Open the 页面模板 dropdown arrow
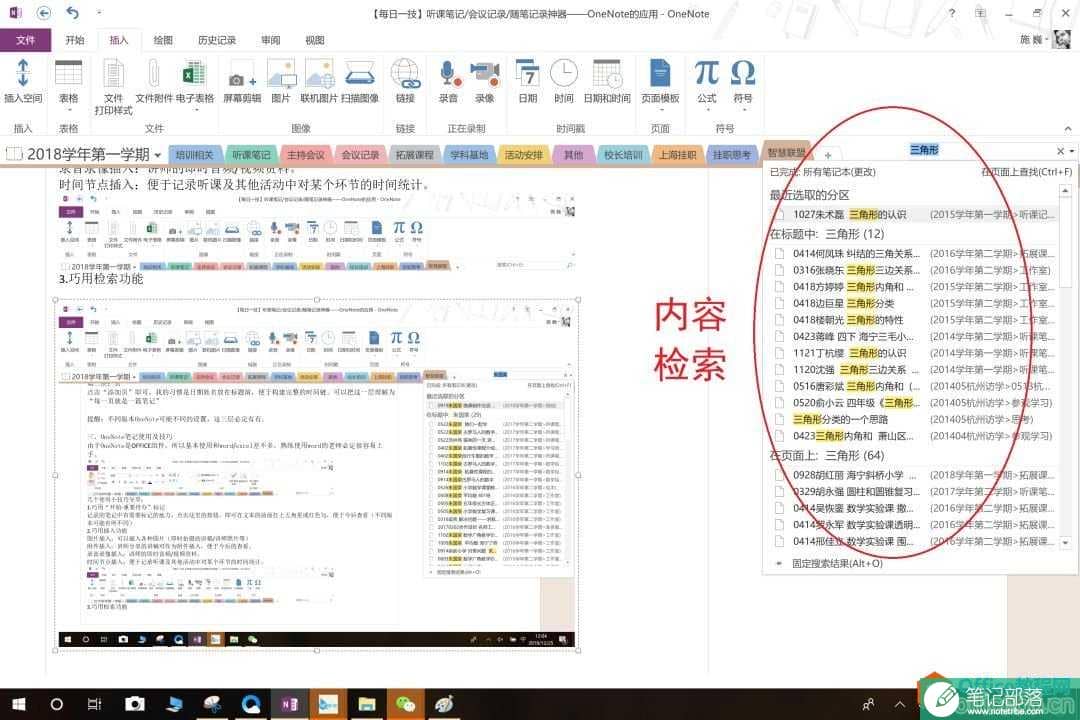The image size is (1080, 720). click(660, 110)
